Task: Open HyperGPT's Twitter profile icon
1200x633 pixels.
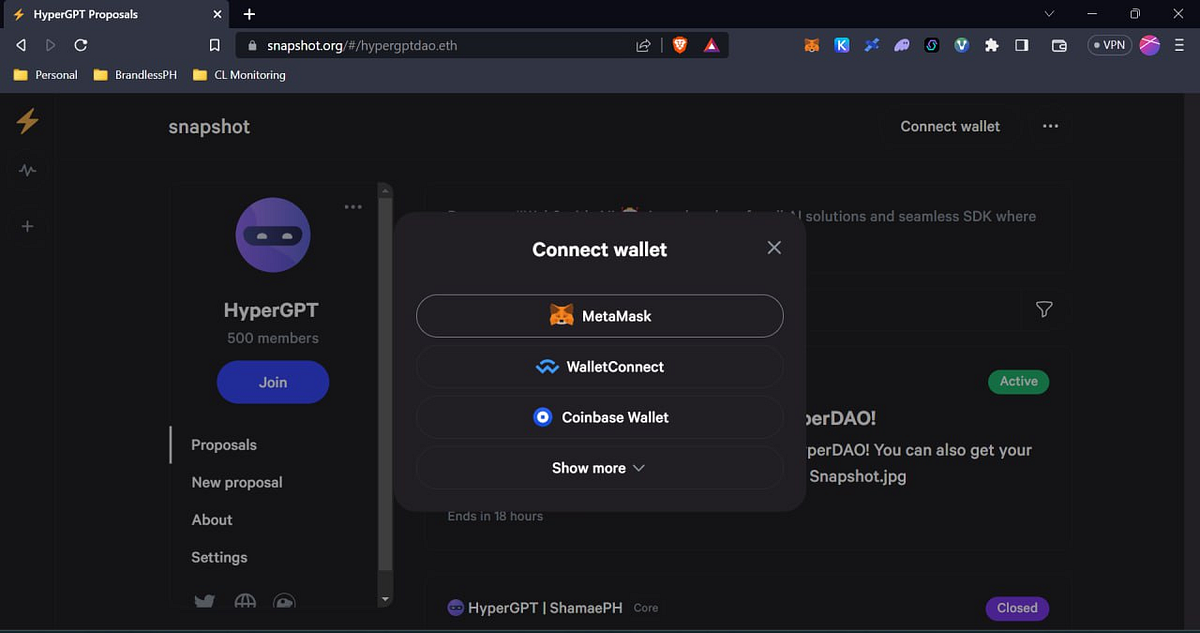Action: click(x=204, y=601)
